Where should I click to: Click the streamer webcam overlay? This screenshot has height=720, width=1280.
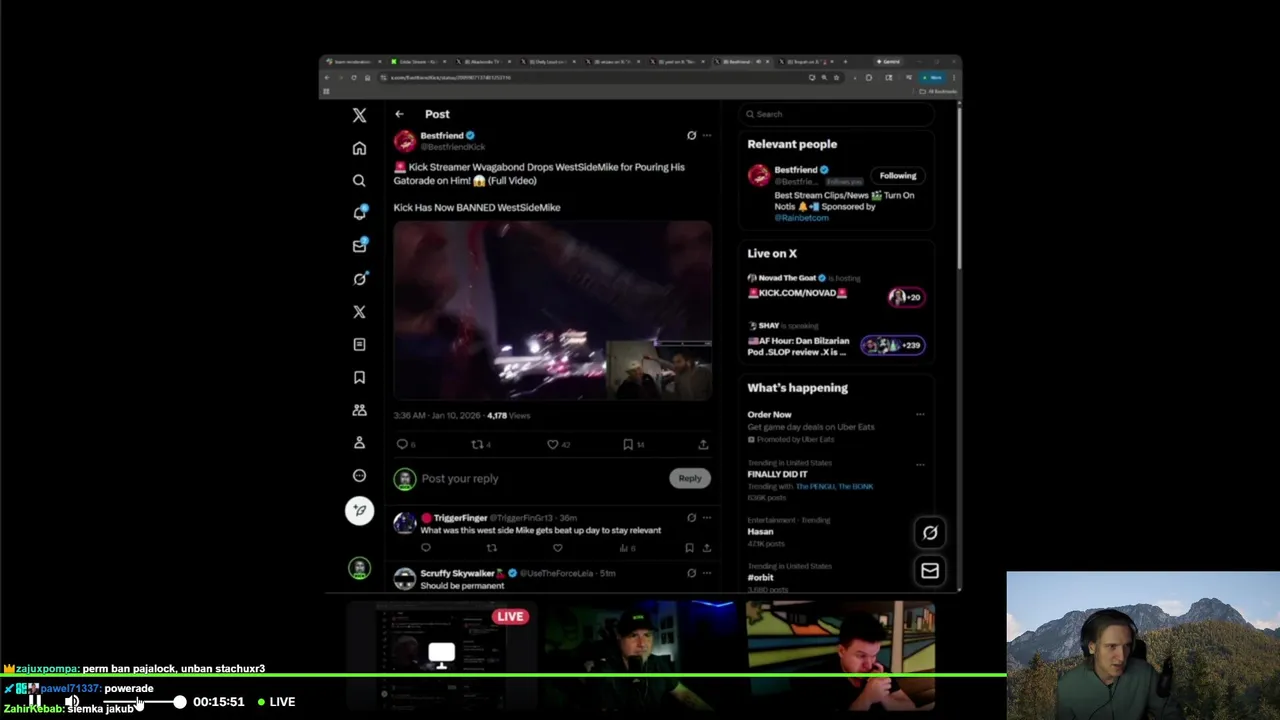(1143, 646)
